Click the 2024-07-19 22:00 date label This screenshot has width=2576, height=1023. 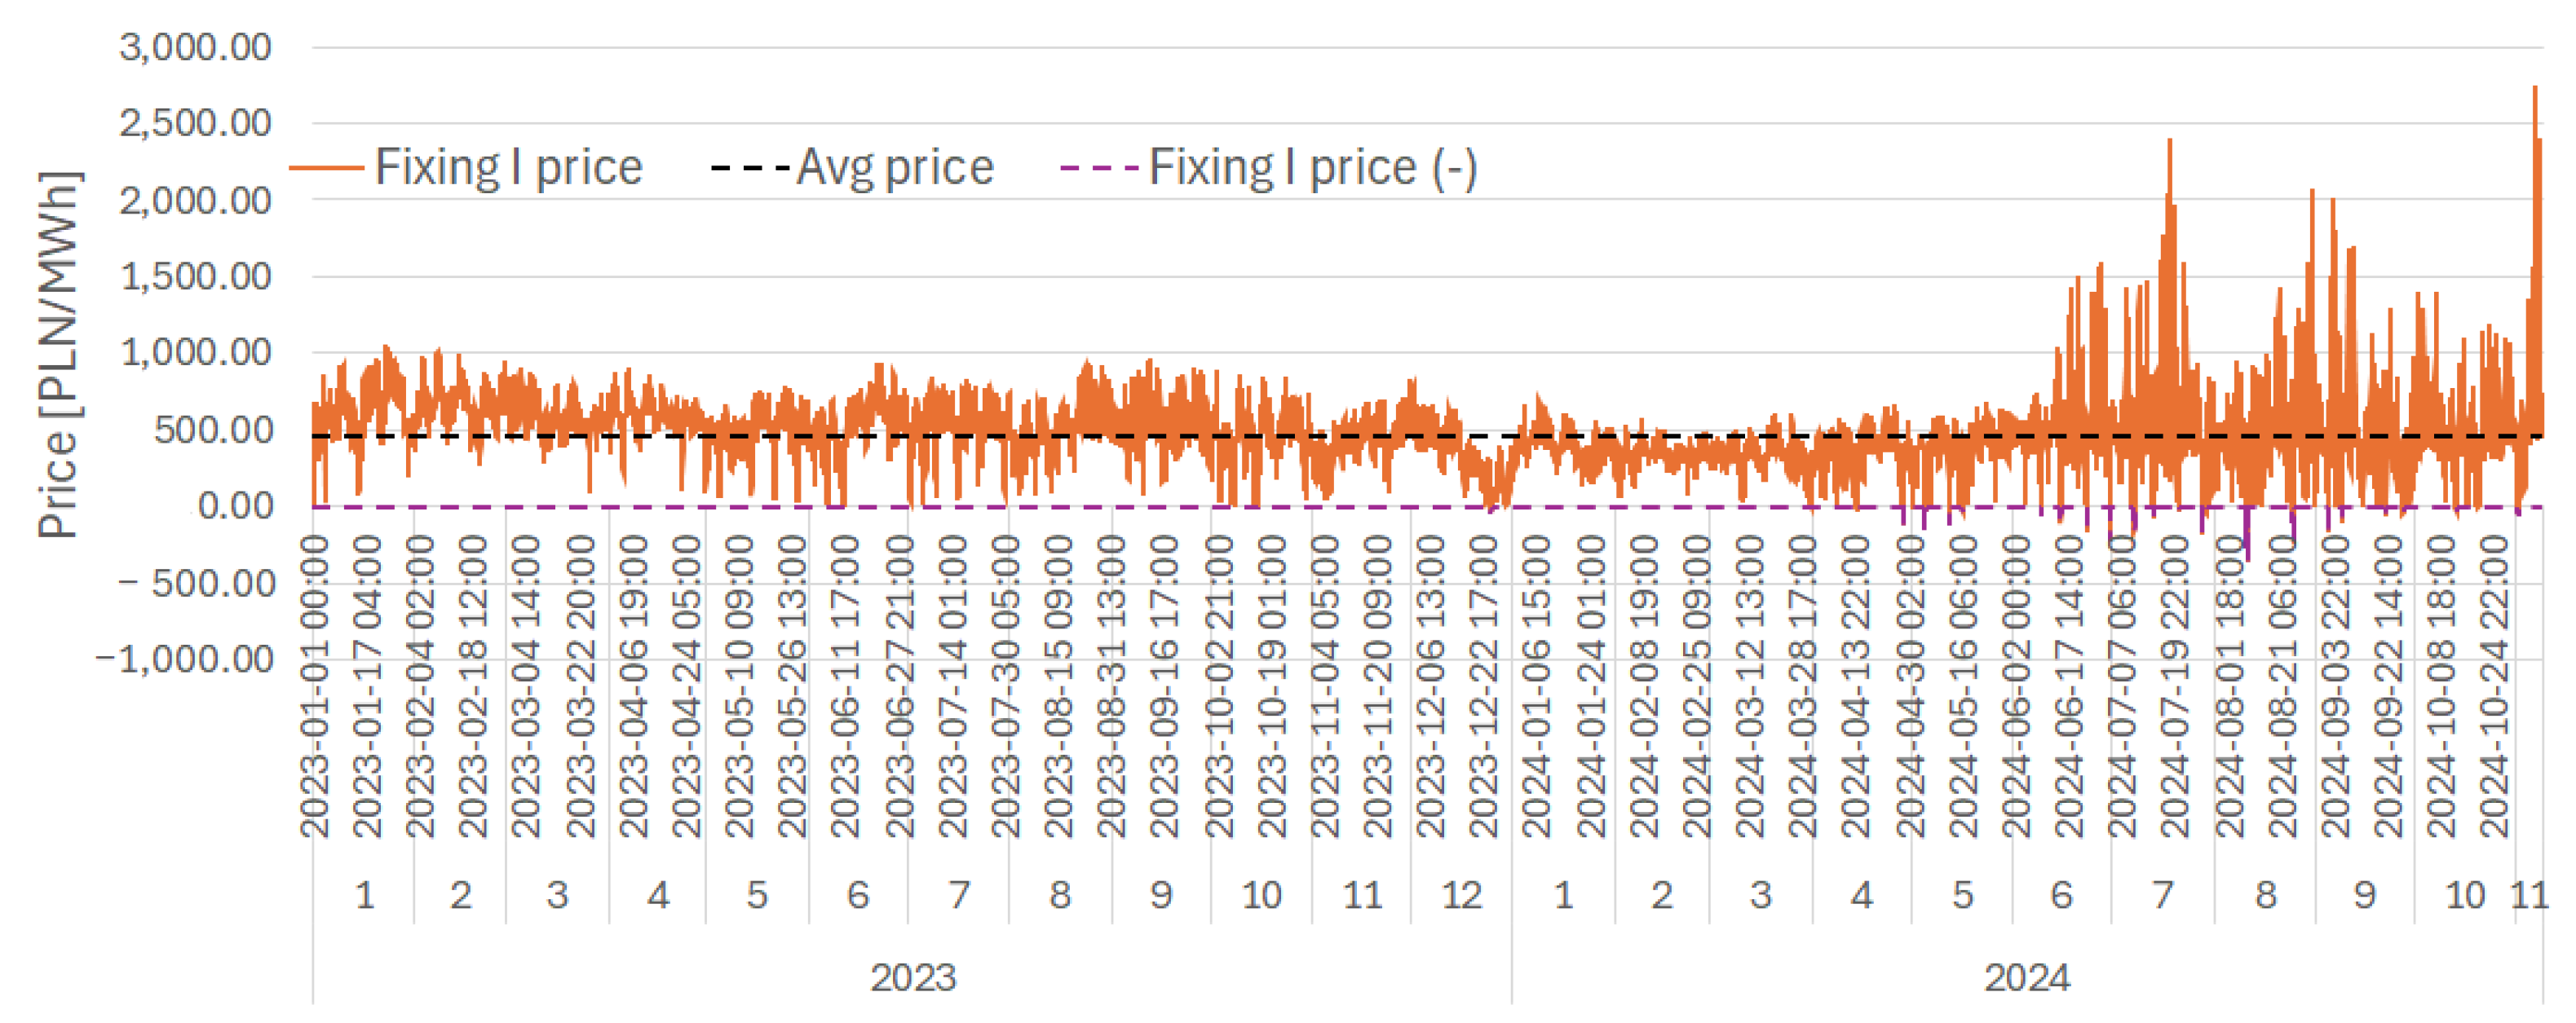2175,686
